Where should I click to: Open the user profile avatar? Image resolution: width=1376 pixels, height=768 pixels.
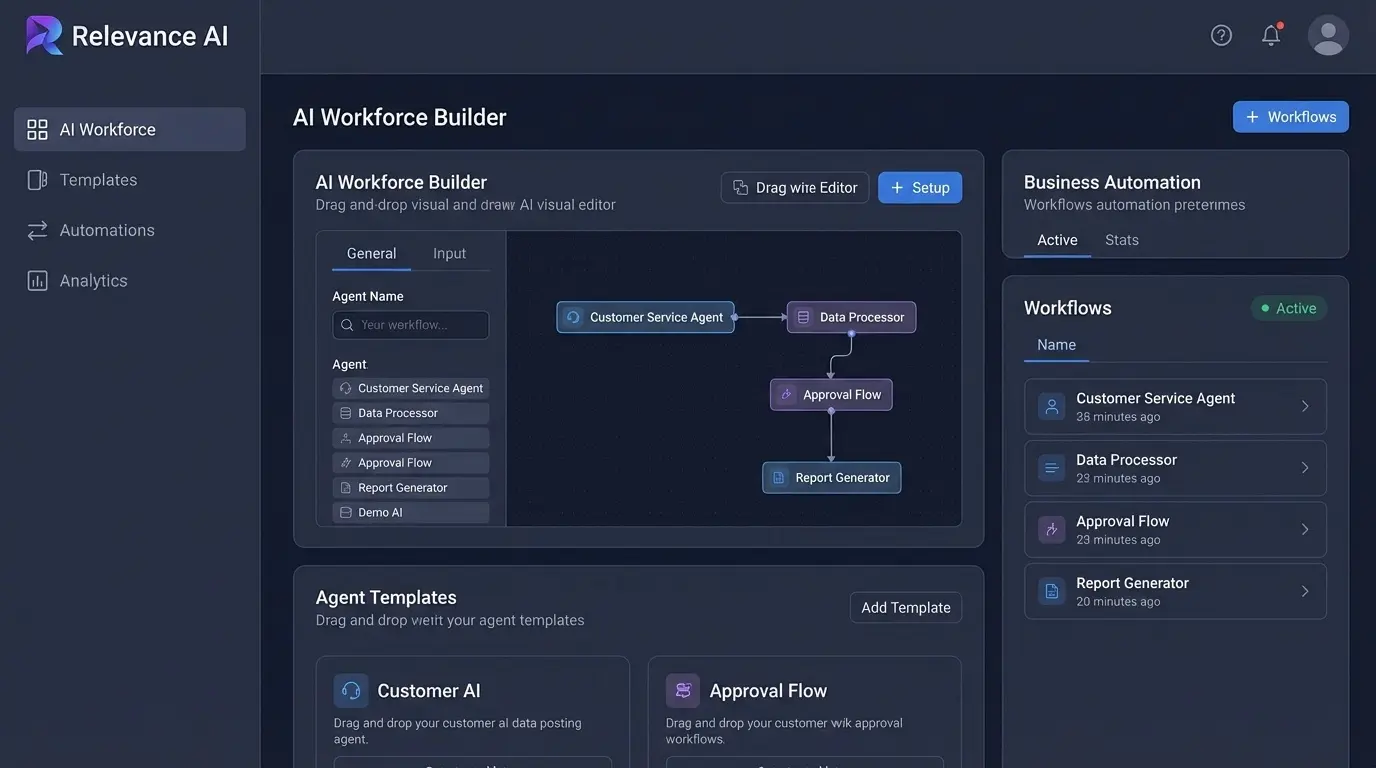(x=1328, y=35)
